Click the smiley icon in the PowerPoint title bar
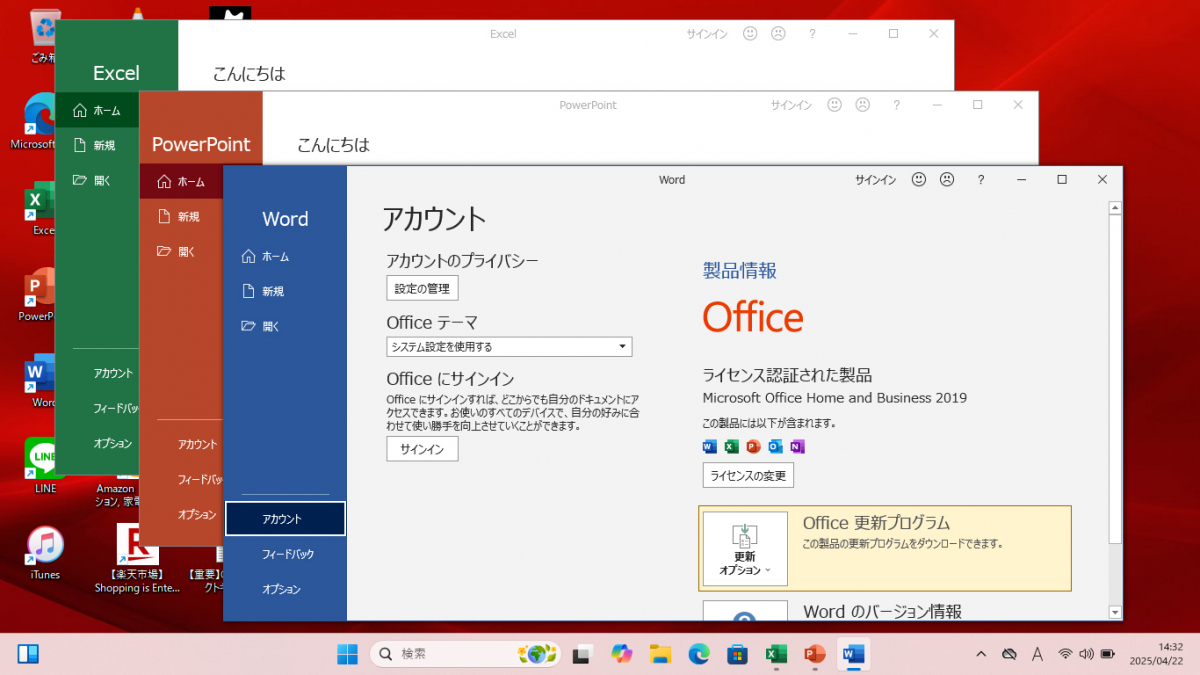The height and width of the screenshot is (675, 1200). pyautogui.click(x=834, y=105)
